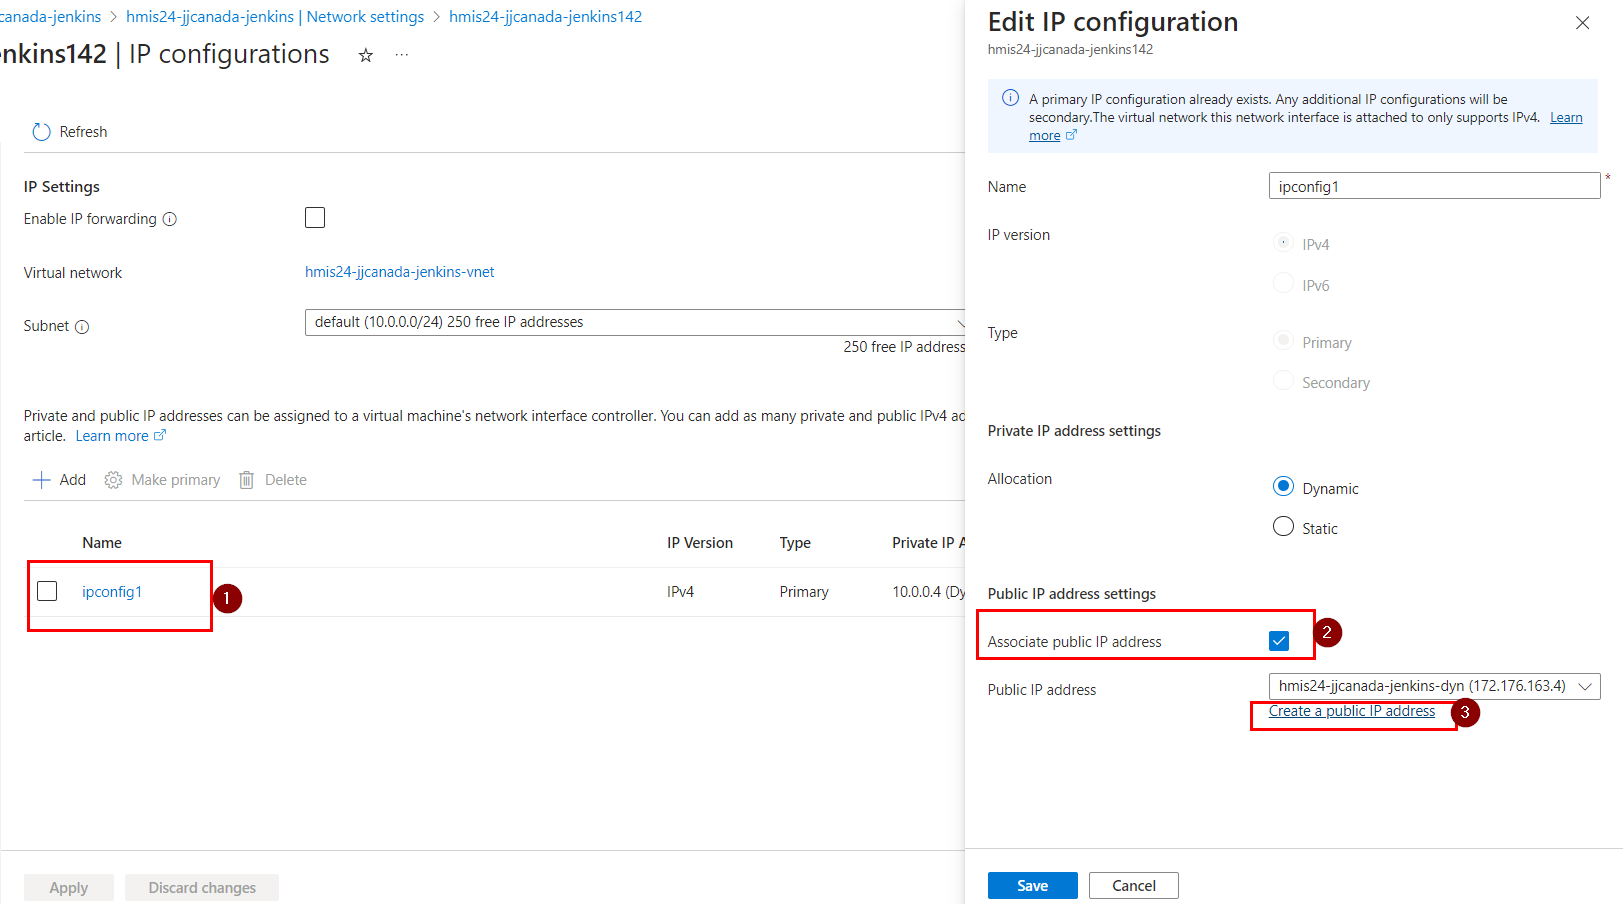The height and width of the screenshot is (904, 1623).
Task: Click the Subnet info icon
Action: tap(82, 327)
